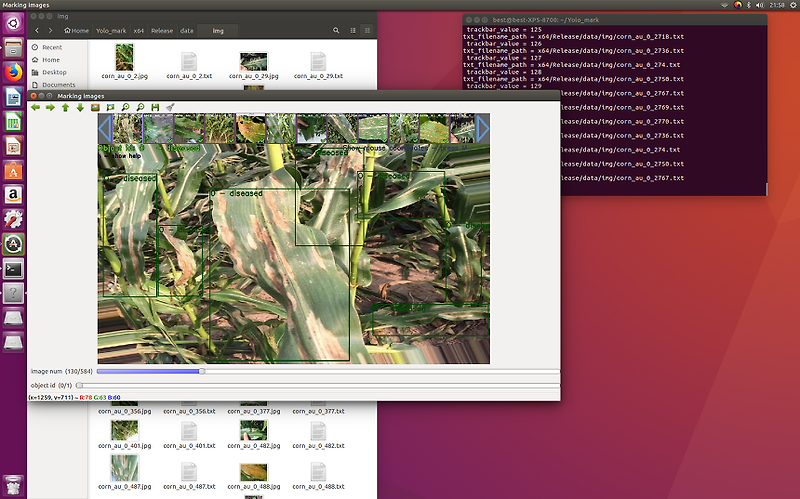Image resolution: width=800 pixels, height=499 pixels.
Task: Go to data folder in the path bar
Action: pyautogui.click(x=187, y=31)
